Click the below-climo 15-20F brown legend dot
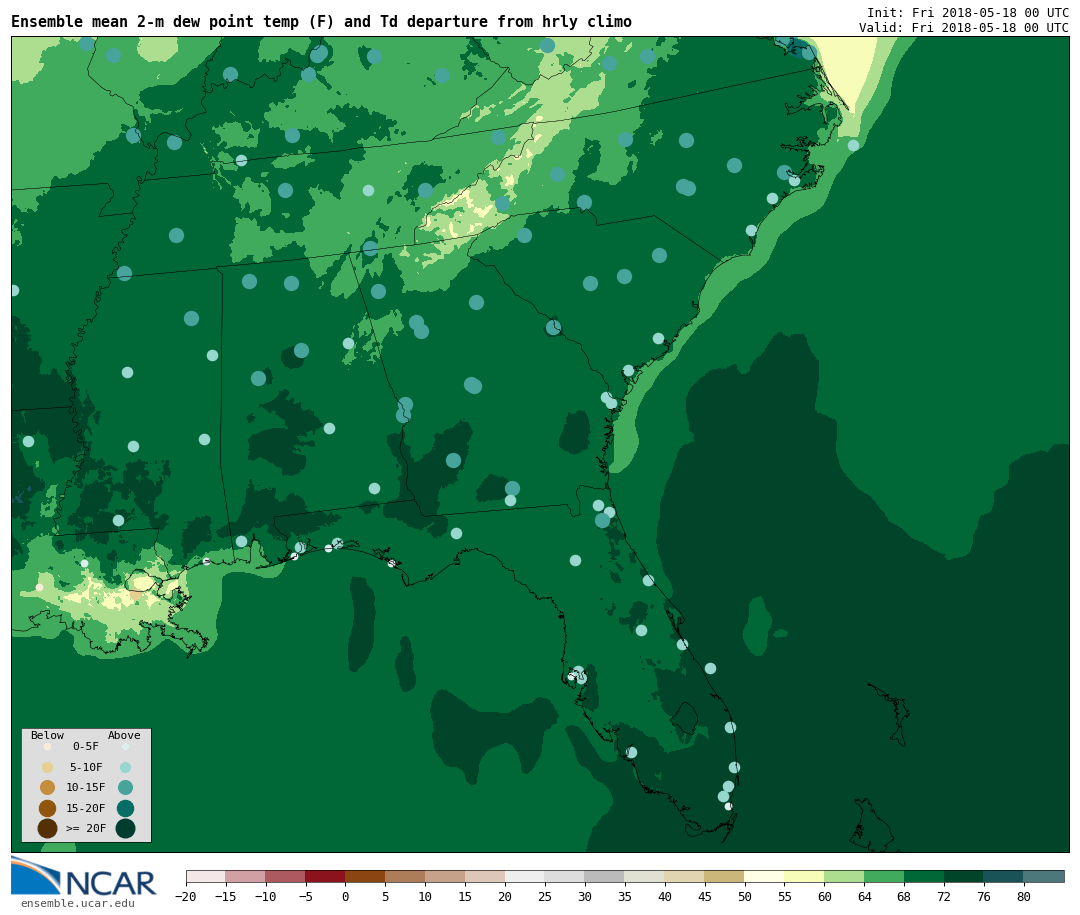The height and width of the screenshot is (915, 1080). (48, 808)
